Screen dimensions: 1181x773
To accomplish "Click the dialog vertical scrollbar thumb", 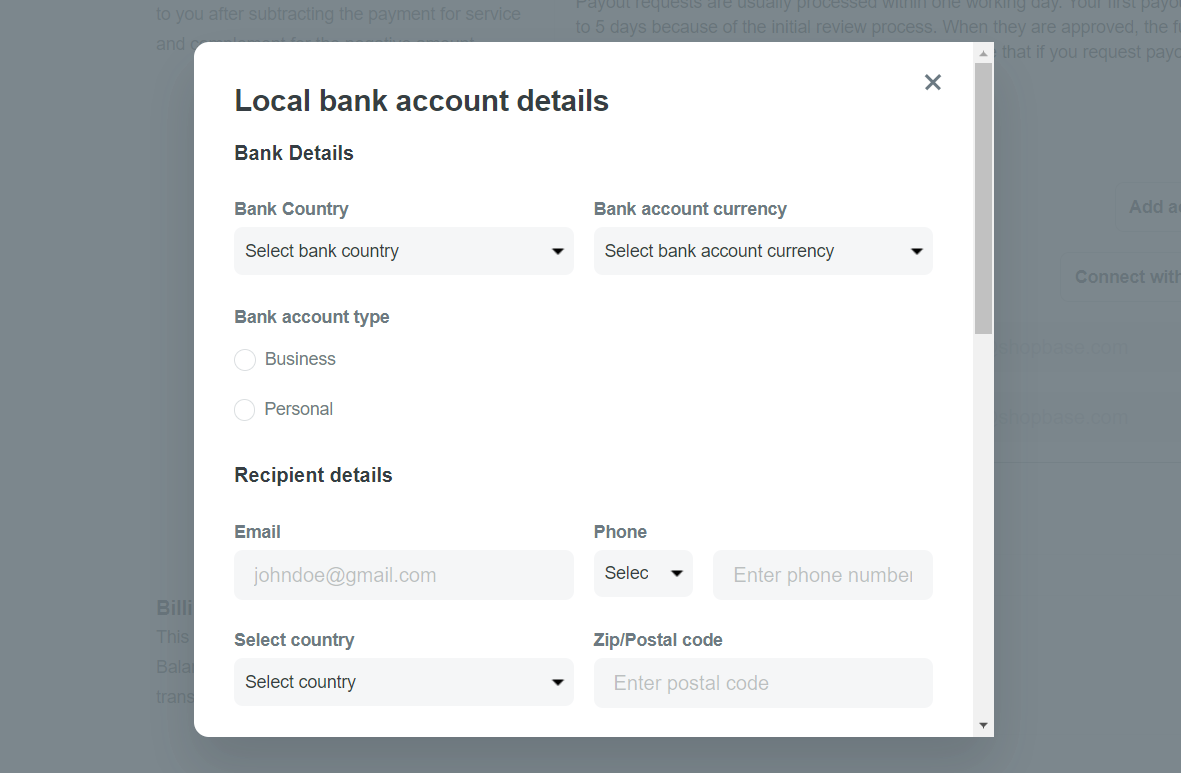I will [983, 198].
